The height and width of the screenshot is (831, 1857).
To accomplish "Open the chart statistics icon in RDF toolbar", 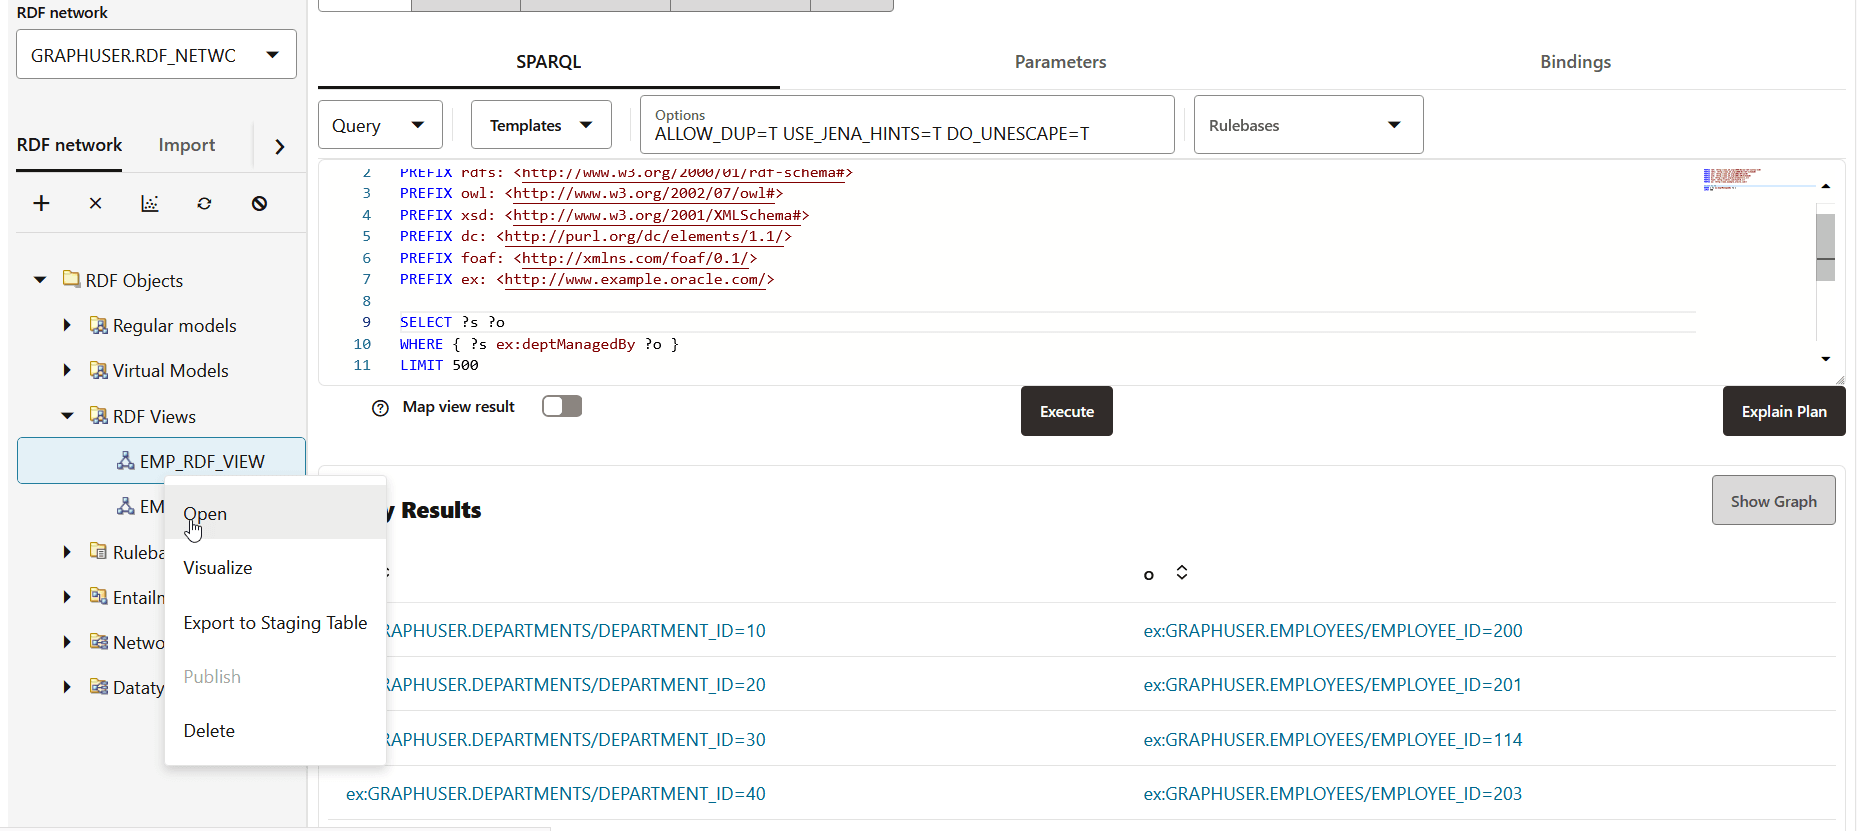I will 150,203.
